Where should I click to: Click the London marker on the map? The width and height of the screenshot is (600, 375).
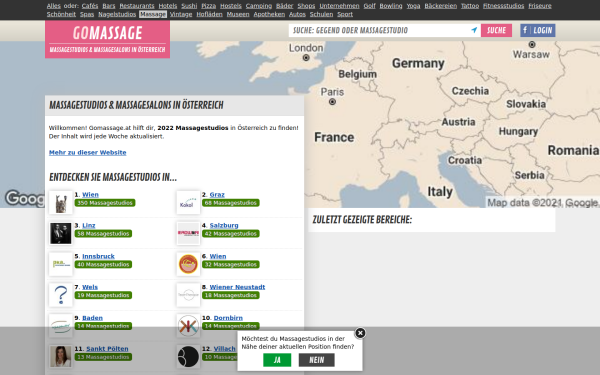306,58
